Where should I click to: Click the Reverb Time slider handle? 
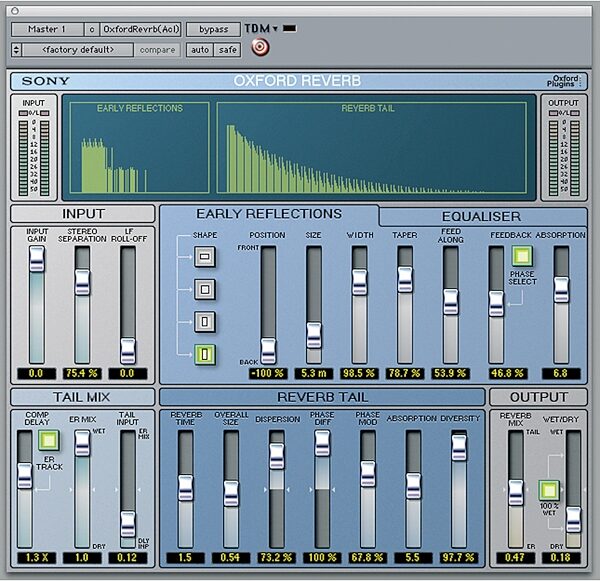pyautogui.click(x=186, y=488)
